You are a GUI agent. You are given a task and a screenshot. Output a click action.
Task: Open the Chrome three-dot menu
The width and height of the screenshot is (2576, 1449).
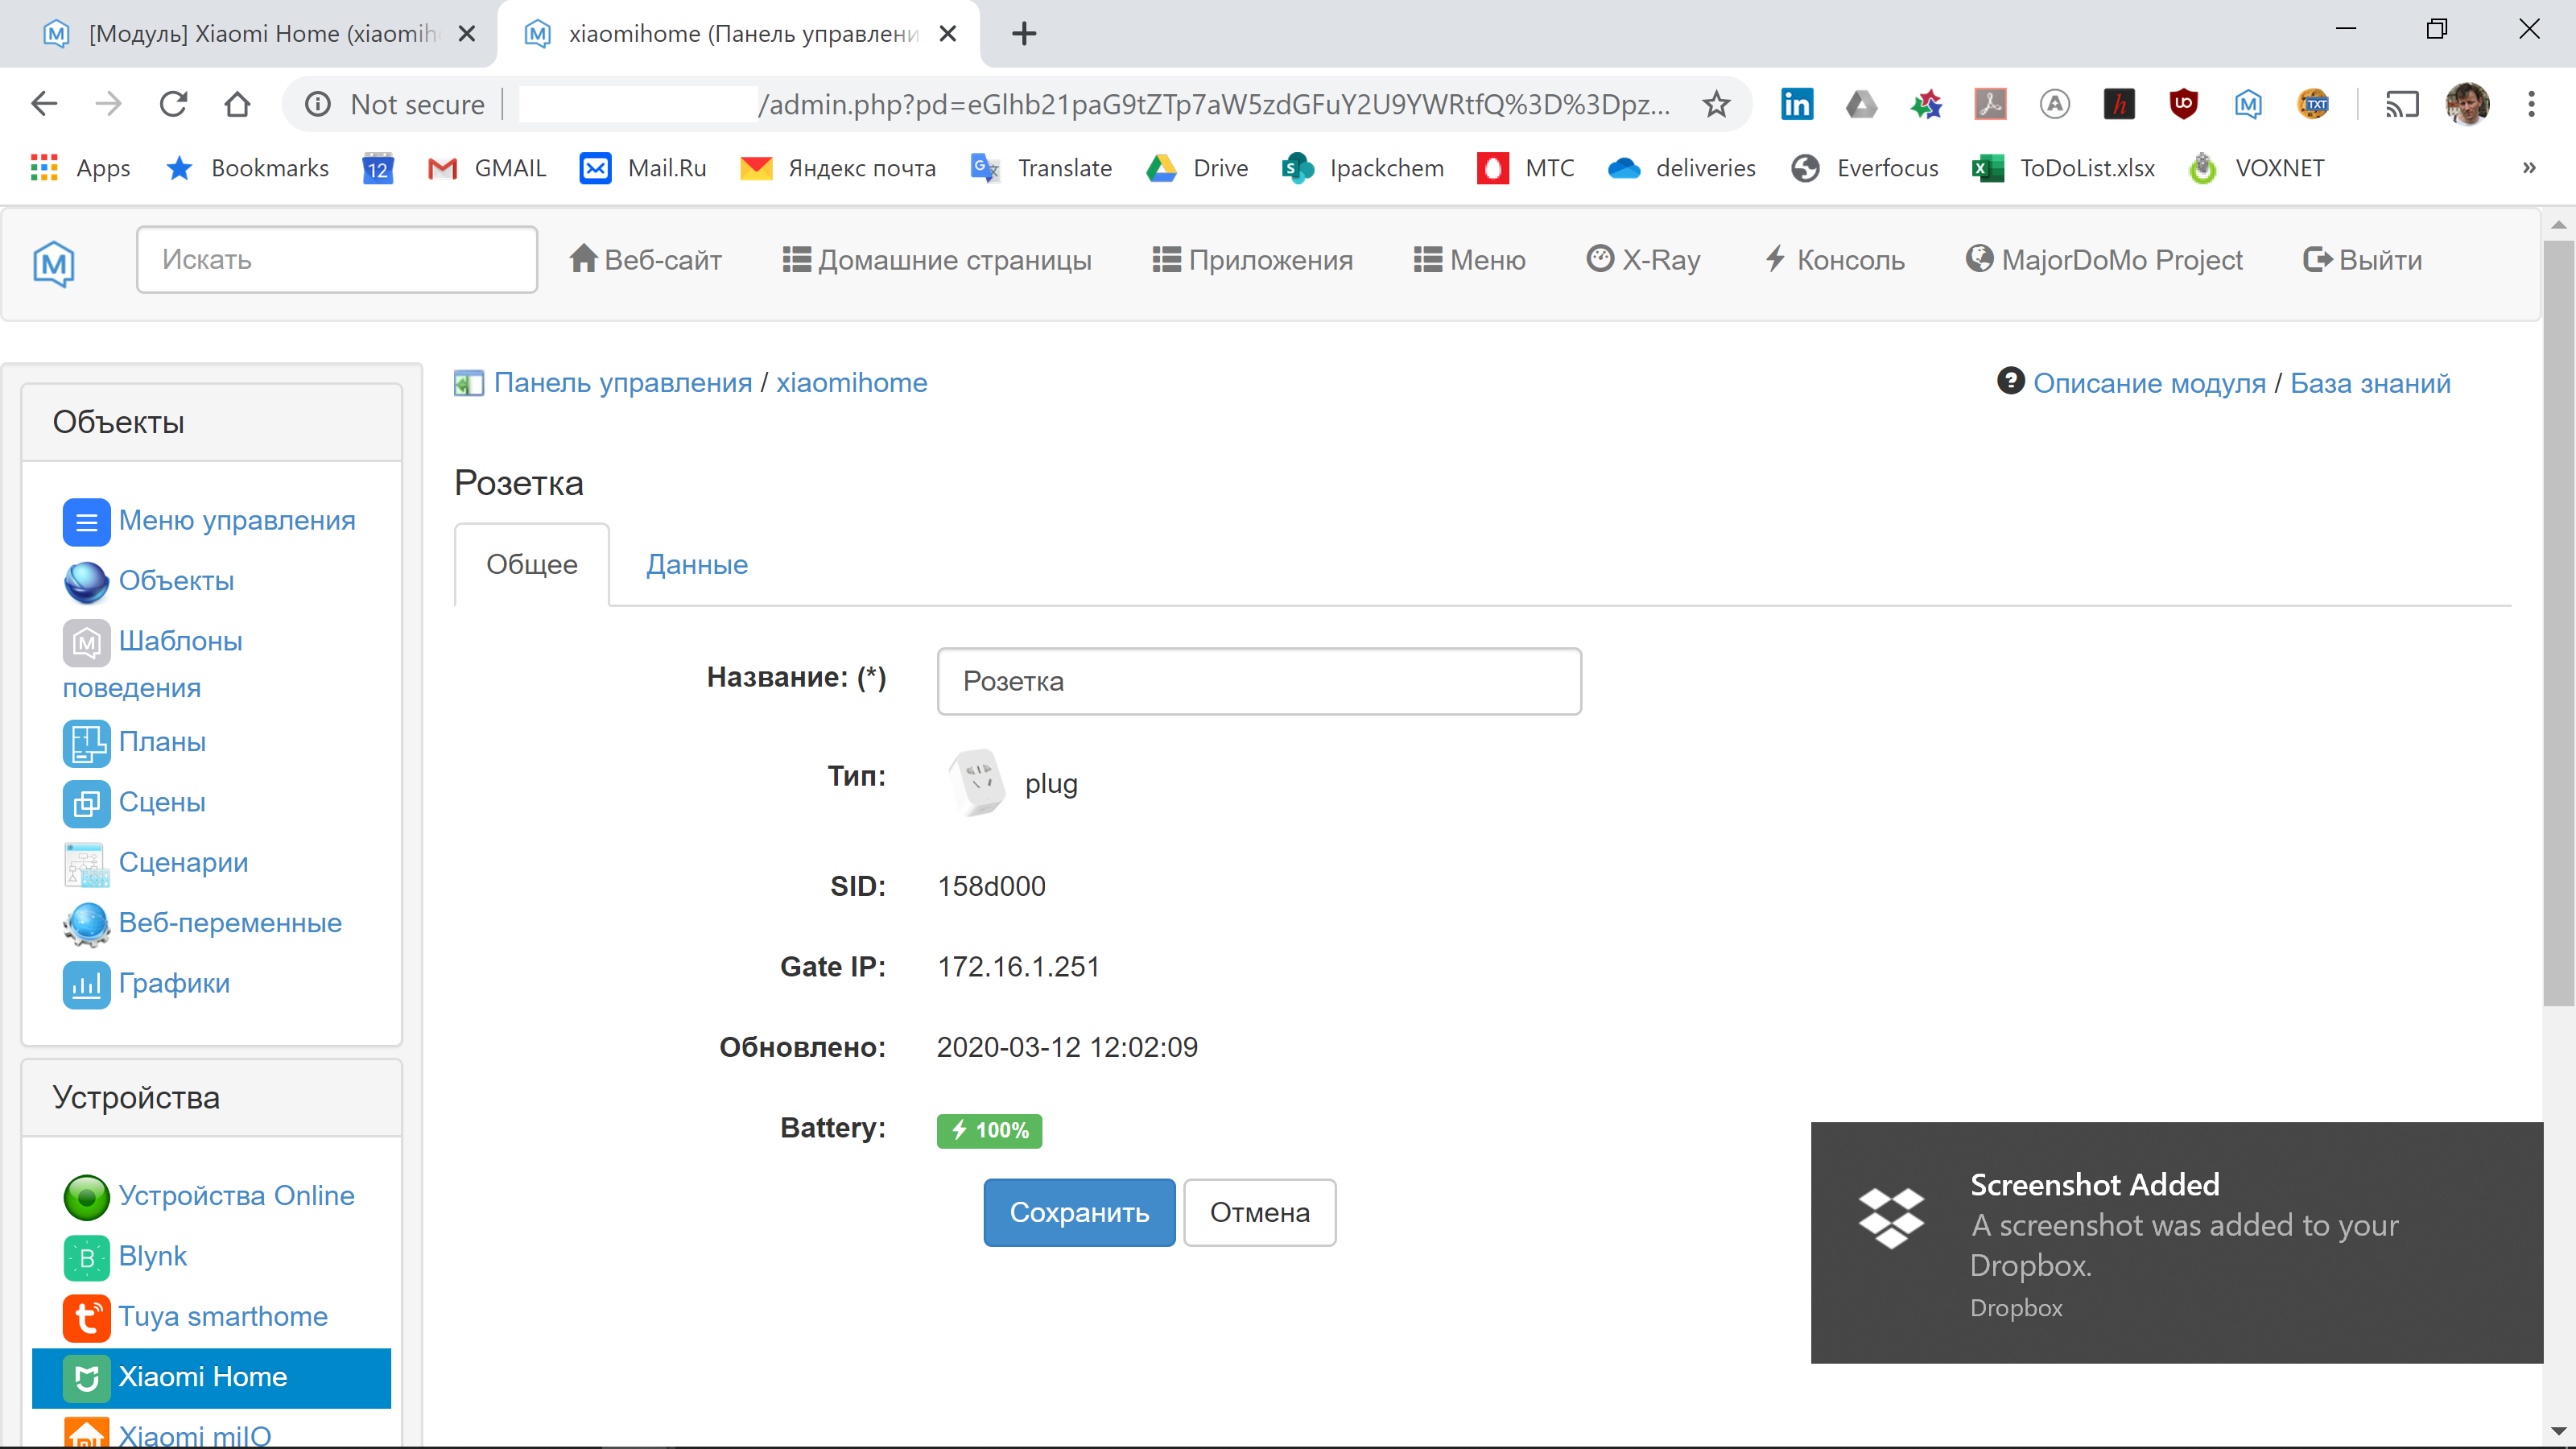point(2531,104)
